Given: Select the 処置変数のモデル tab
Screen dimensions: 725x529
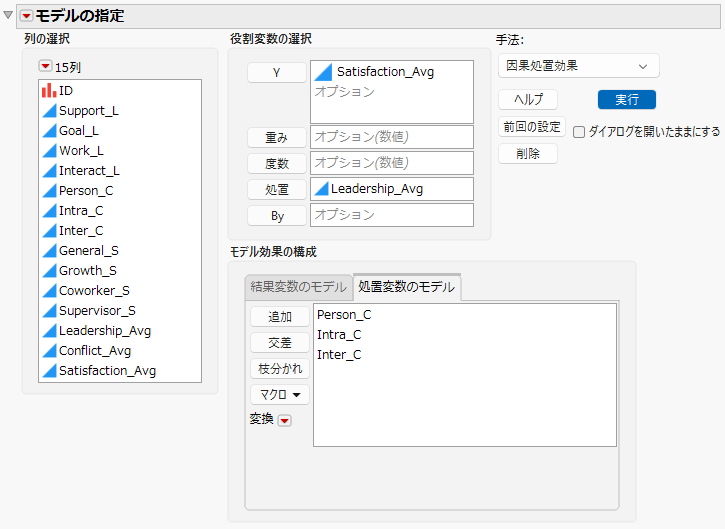Looking at the screenshot, I should tap(406, 287).
